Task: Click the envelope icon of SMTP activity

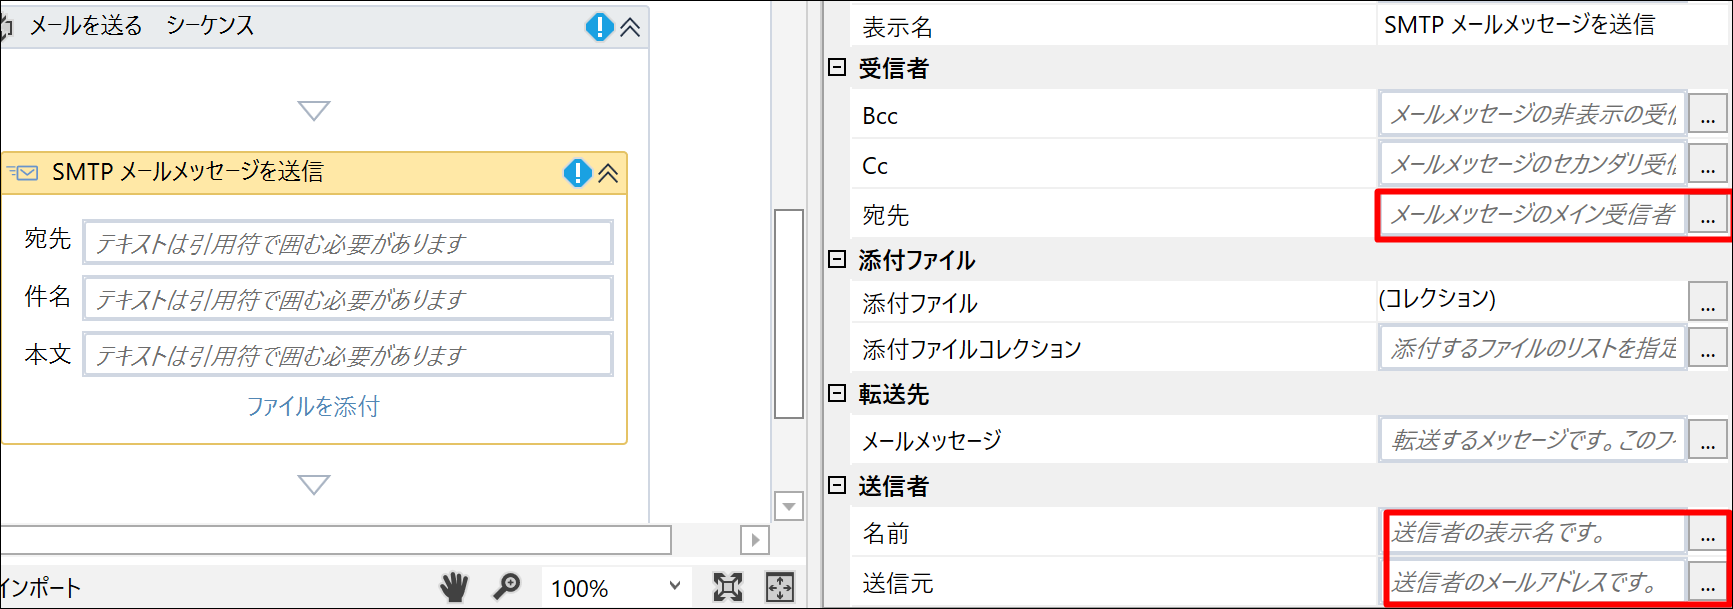Action: 24,173
